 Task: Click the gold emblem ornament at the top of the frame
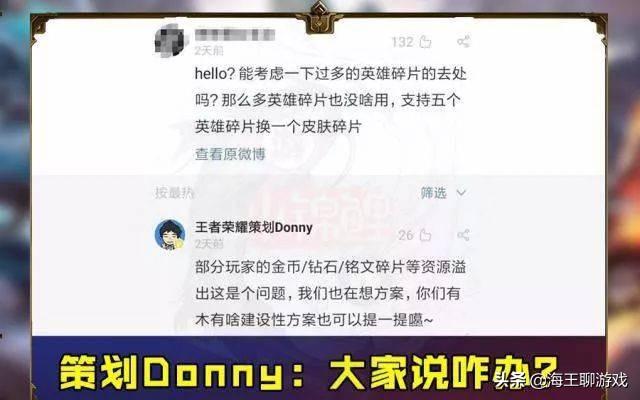click(319, 17)
